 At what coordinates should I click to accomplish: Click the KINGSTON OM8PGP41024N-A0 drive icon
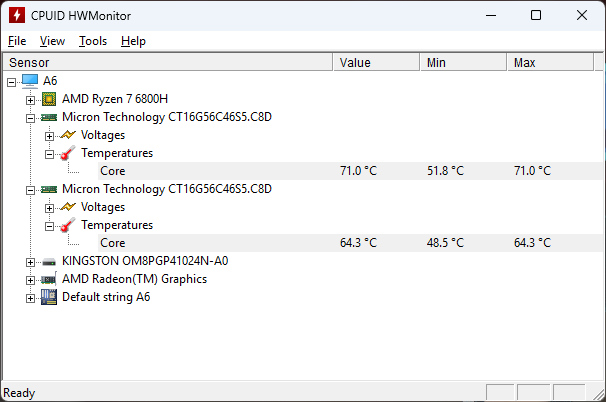(48, 261)
